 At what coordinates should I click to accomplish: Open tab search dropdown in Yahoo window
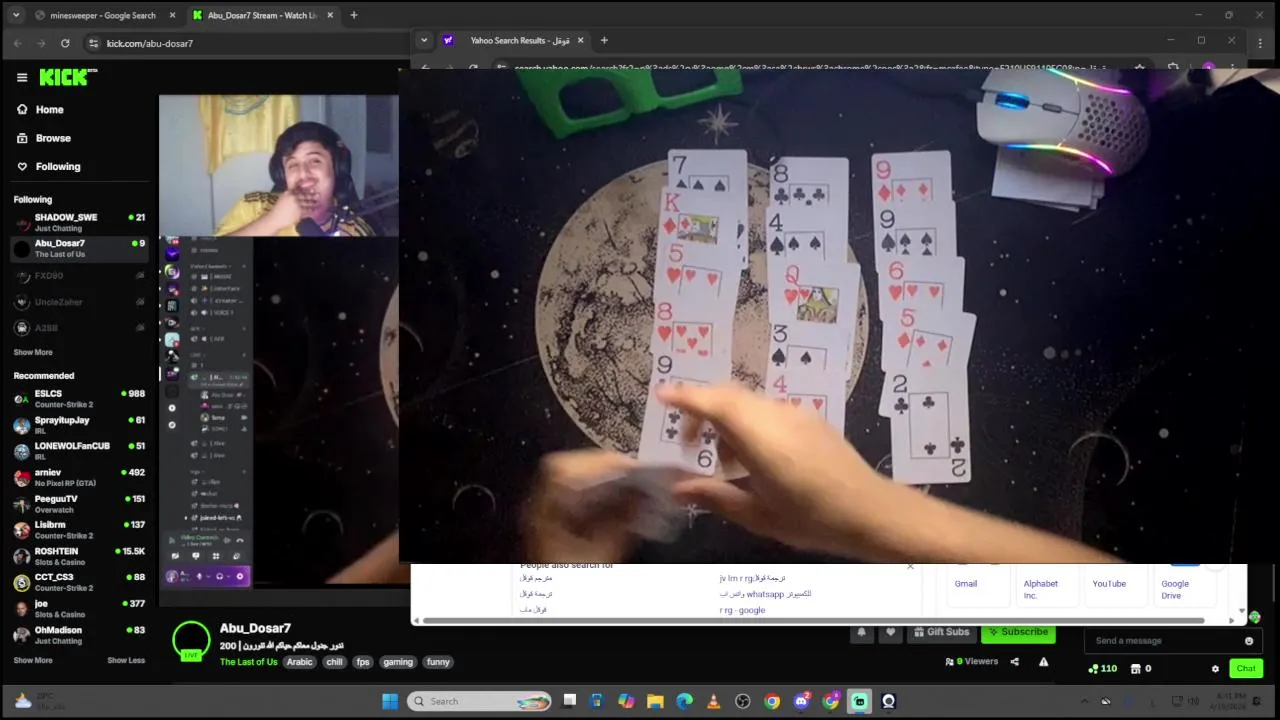(424, 40)
